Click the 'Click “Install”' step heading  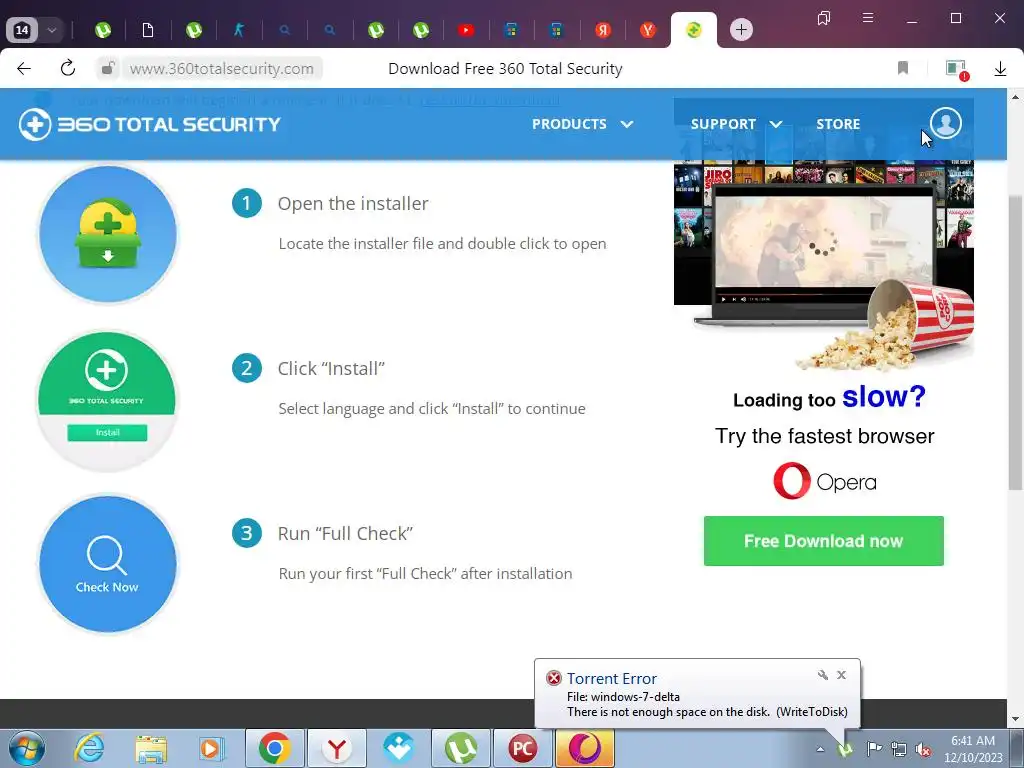pos(331,369)
